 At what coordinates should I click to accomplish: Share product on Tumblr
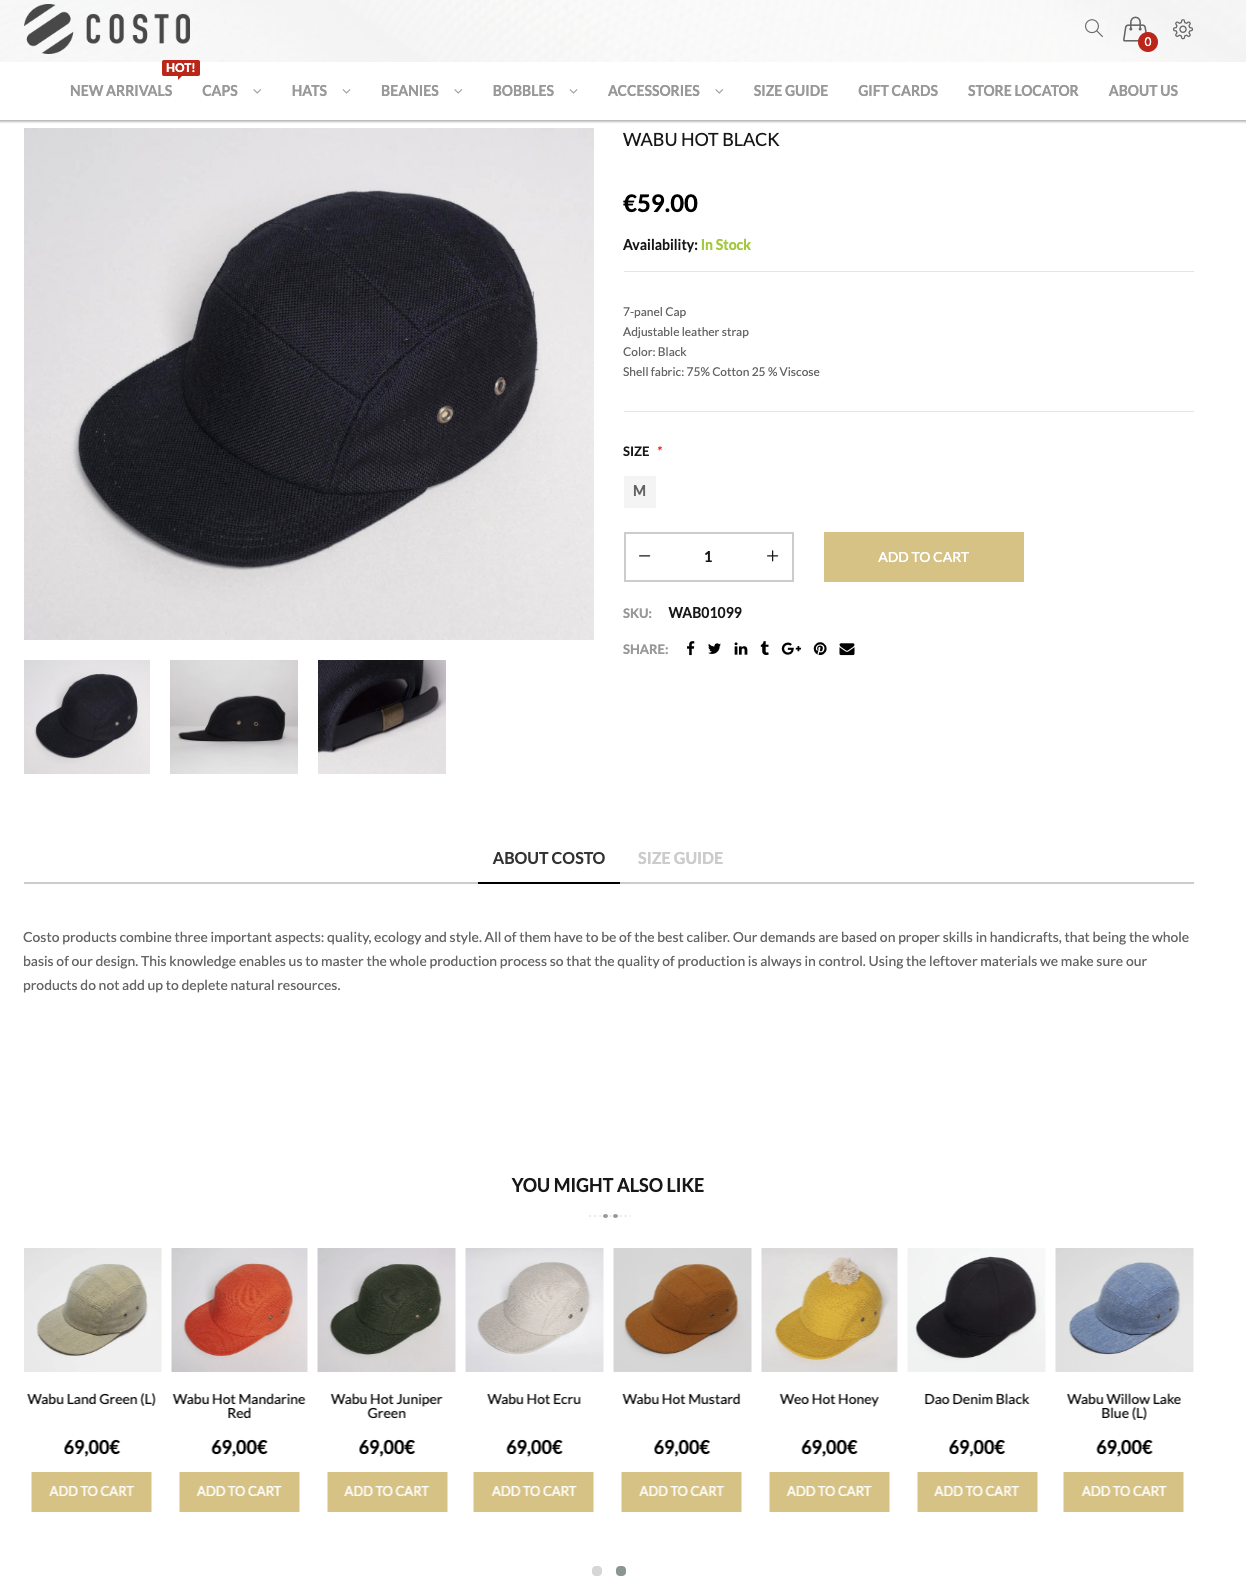pyautogui.click(x=765, y=649)
